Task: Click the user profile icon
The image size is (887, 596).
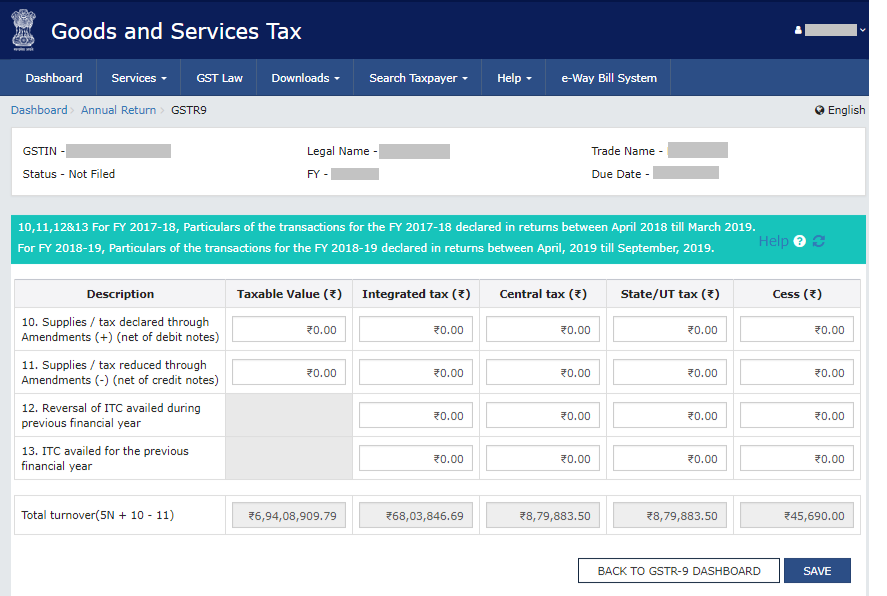Action: (798, 30)
